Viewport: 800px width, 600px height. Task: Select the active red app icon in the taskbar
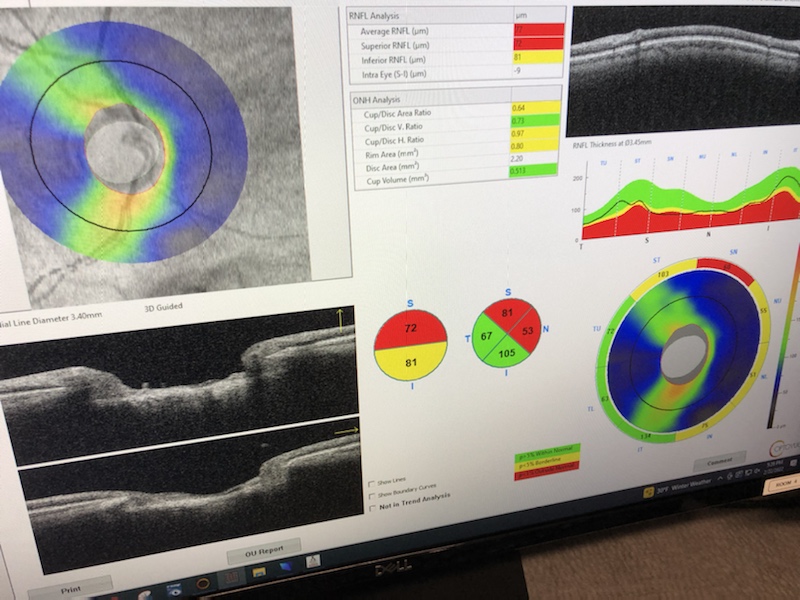[x=231, y=577]
